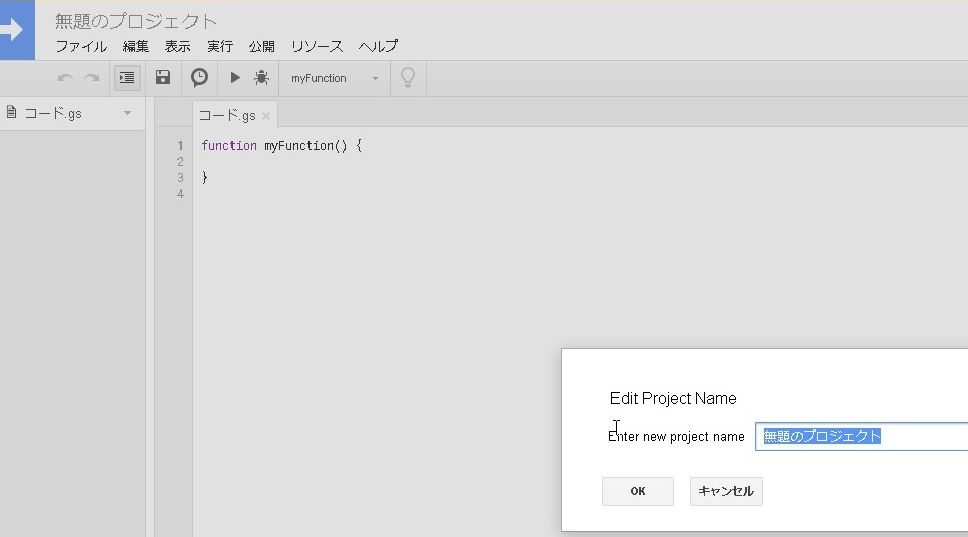Open the ファイル menu
This screenshot has width=968, height=537.
[x=80, y=46]
